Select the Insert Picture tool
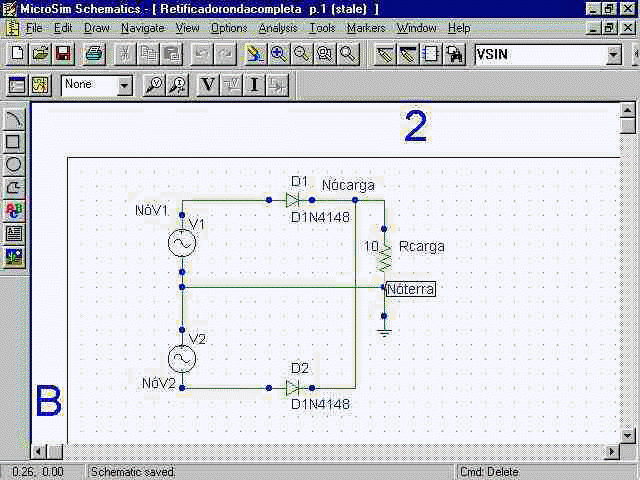Image resolution: width=640 pixels, height=480 pixels. 14,257
